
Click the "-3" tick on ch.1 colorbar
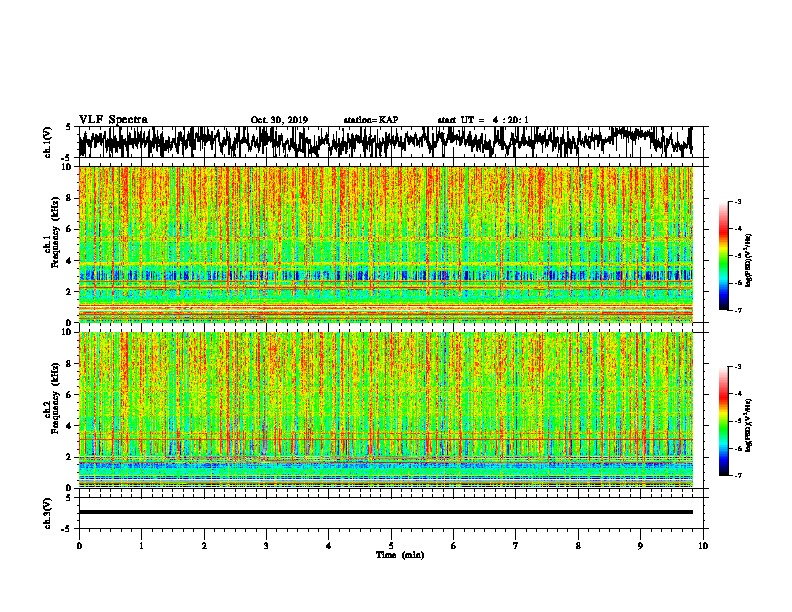(x=737, y=202)
